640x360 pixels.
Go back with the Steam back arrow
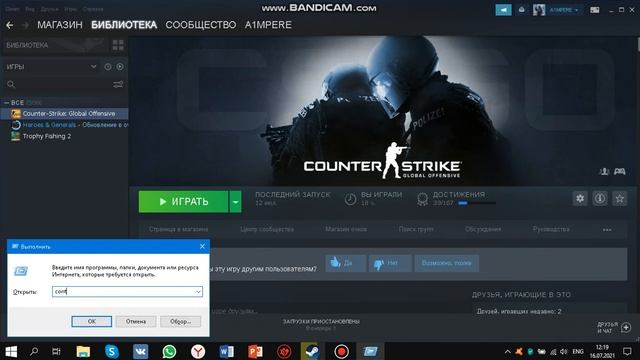[10, 25]
